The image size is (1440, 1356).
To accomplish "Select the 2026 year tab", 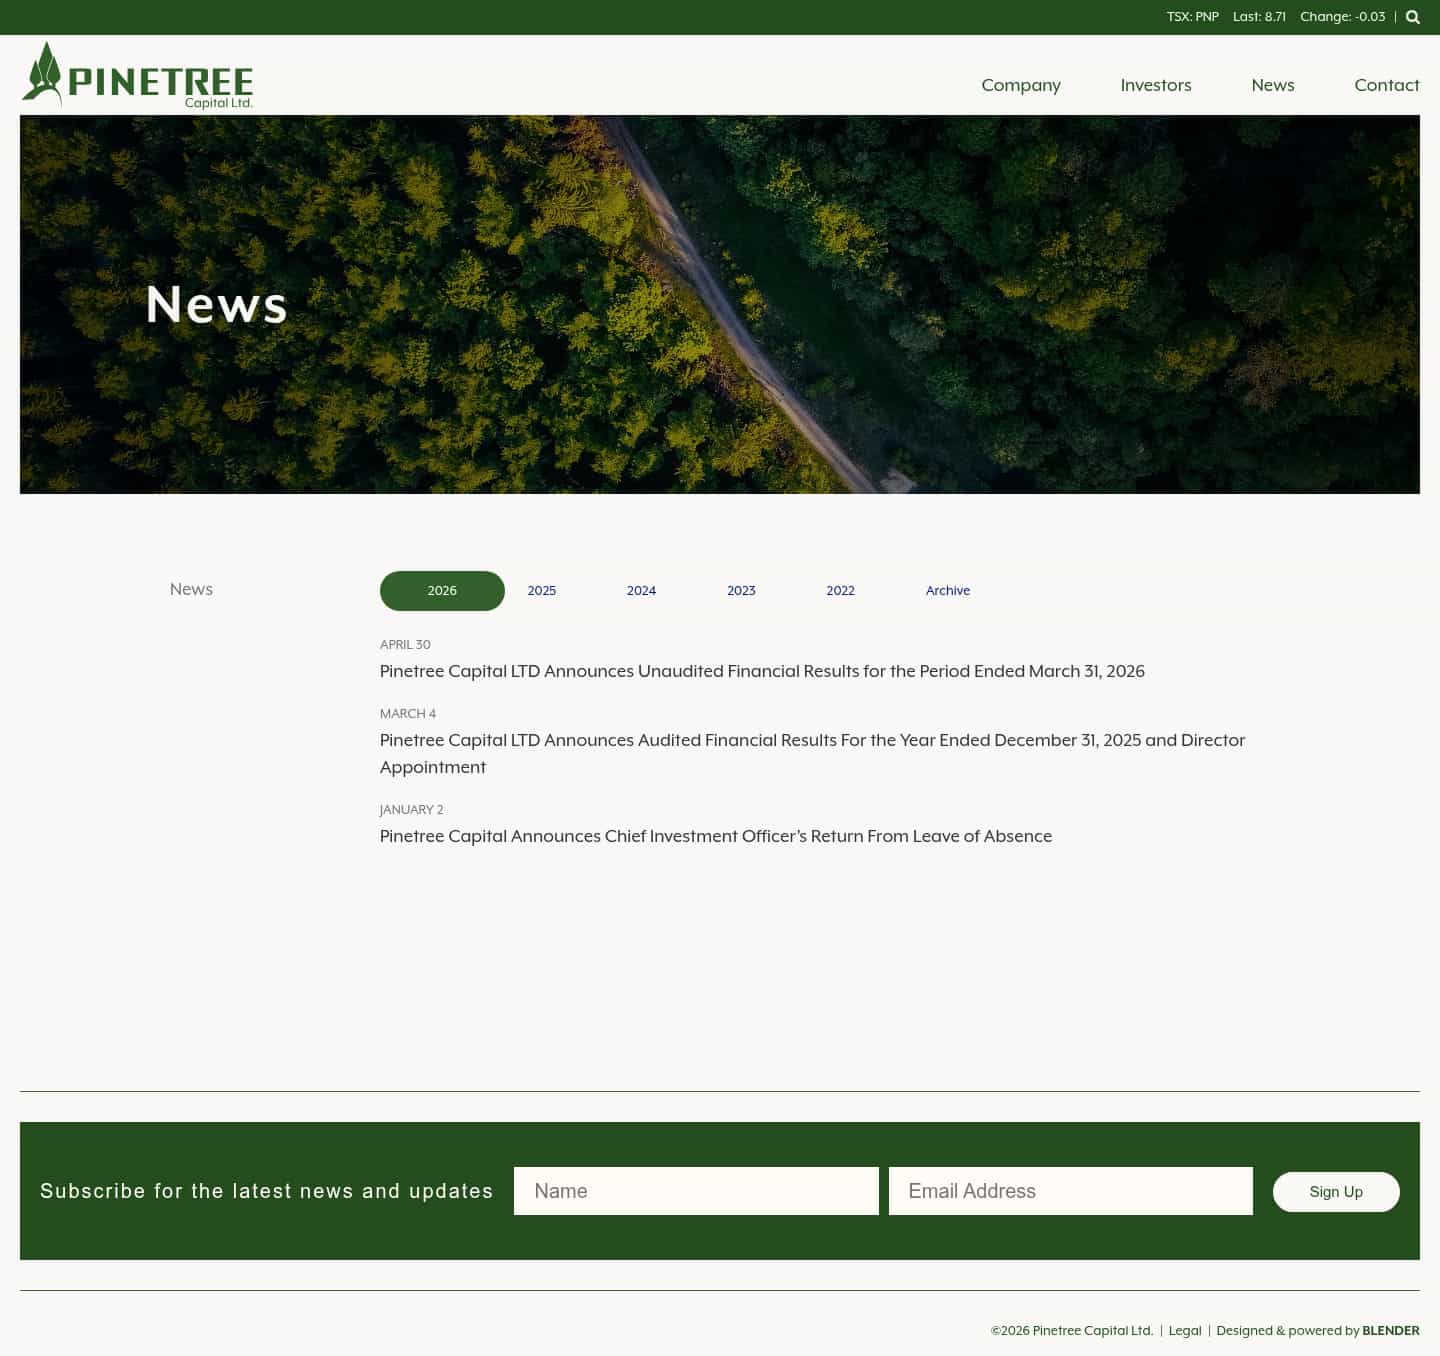I will (442, 591).
